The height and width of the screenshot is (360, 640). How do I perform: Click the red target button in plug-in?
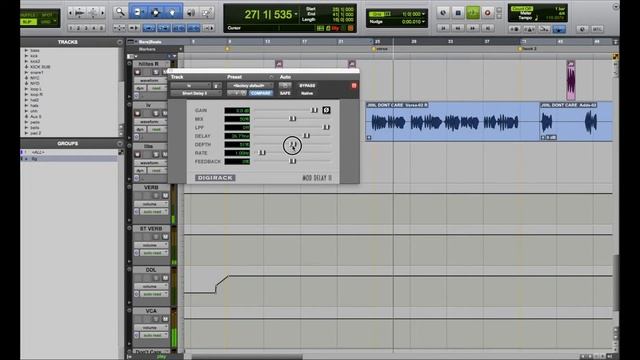click(x=354, y=86)
